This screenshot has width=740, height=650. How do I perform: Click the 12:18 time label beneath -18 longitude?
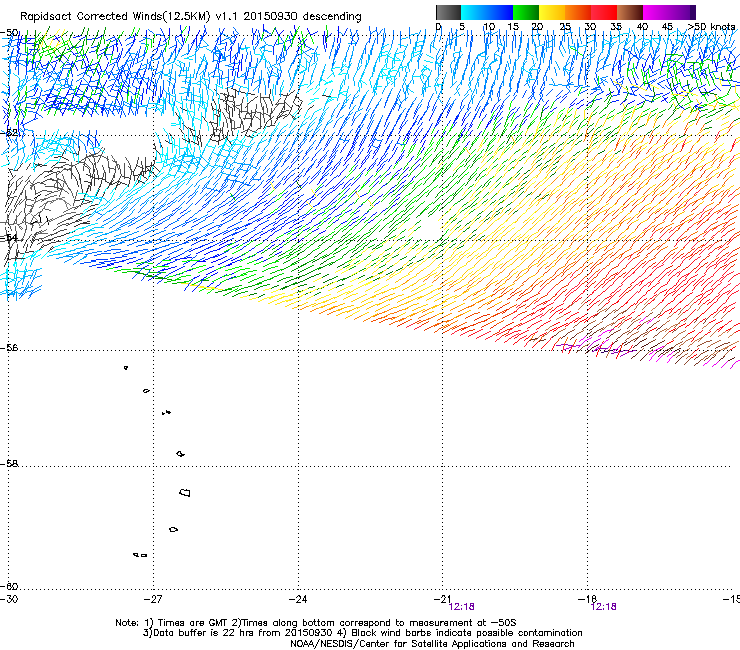pyautogui.click(x=604, y=607)
